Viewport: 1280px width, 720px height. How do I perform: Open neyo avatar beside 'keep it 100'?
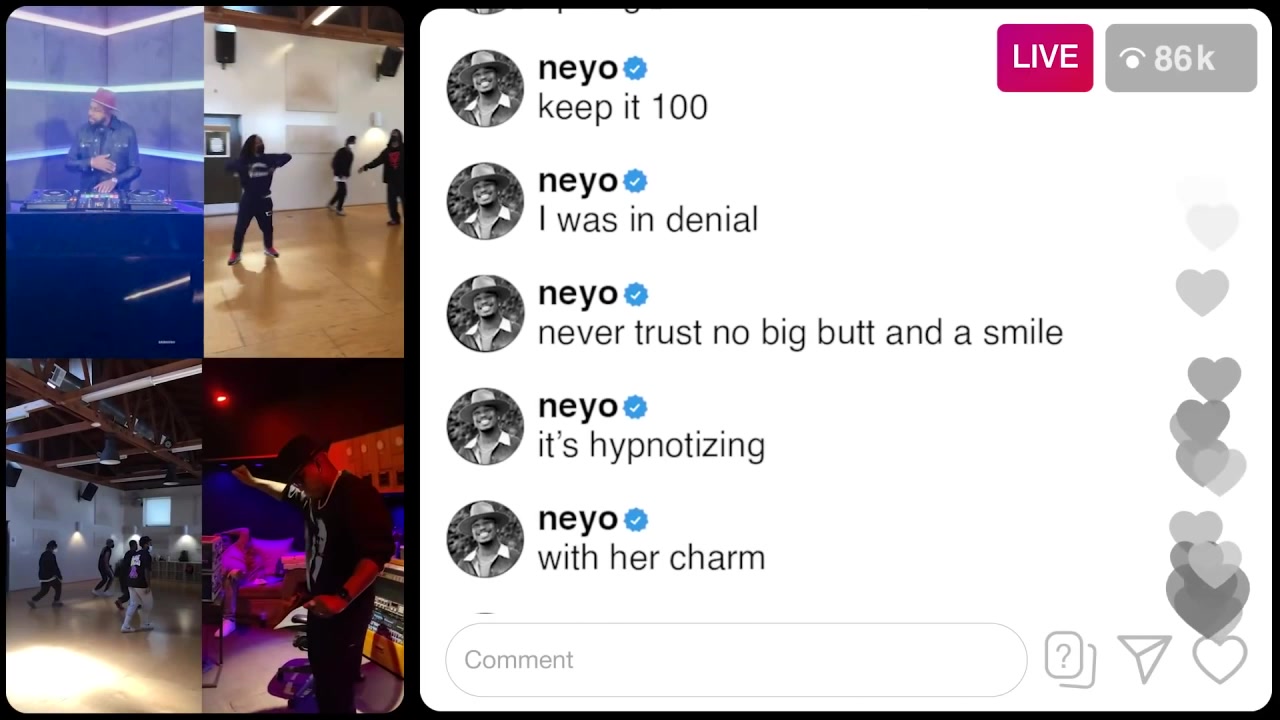pos(485,88)
